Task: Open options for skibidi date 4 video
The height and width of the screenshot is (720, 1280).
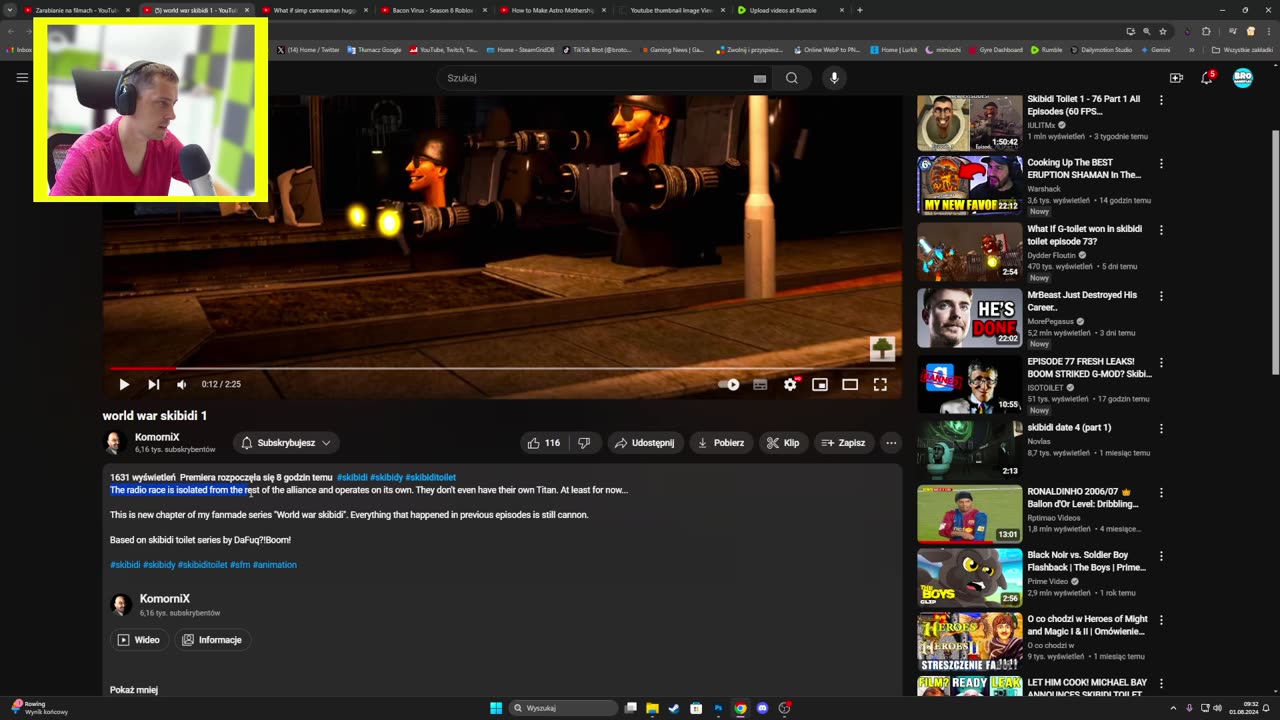Action: click(1161, 428)
